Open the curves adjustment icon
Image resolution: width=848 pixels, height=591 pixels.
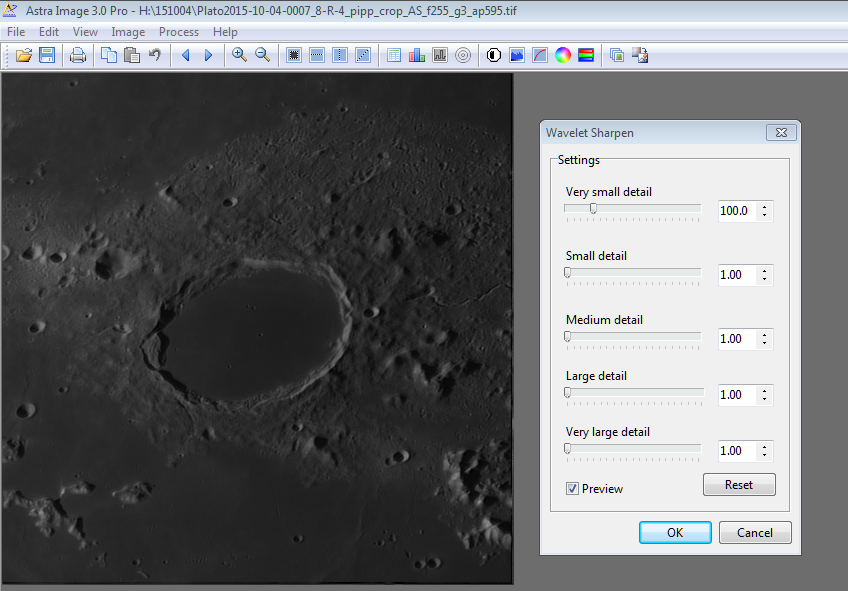(x=540, y=55)
